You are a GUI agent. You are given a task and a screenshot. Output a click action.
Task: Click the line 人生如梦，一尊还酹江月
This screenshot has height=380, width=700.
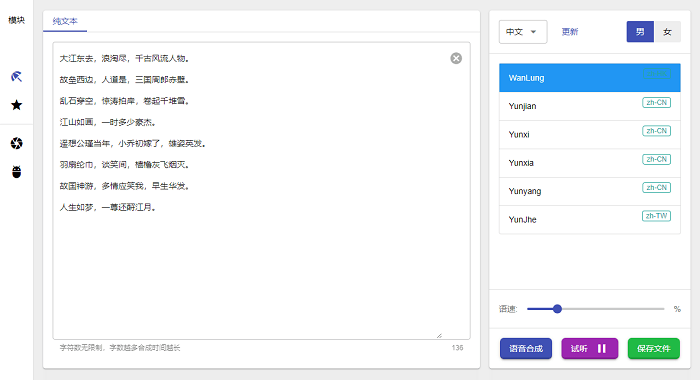[108, 207]
